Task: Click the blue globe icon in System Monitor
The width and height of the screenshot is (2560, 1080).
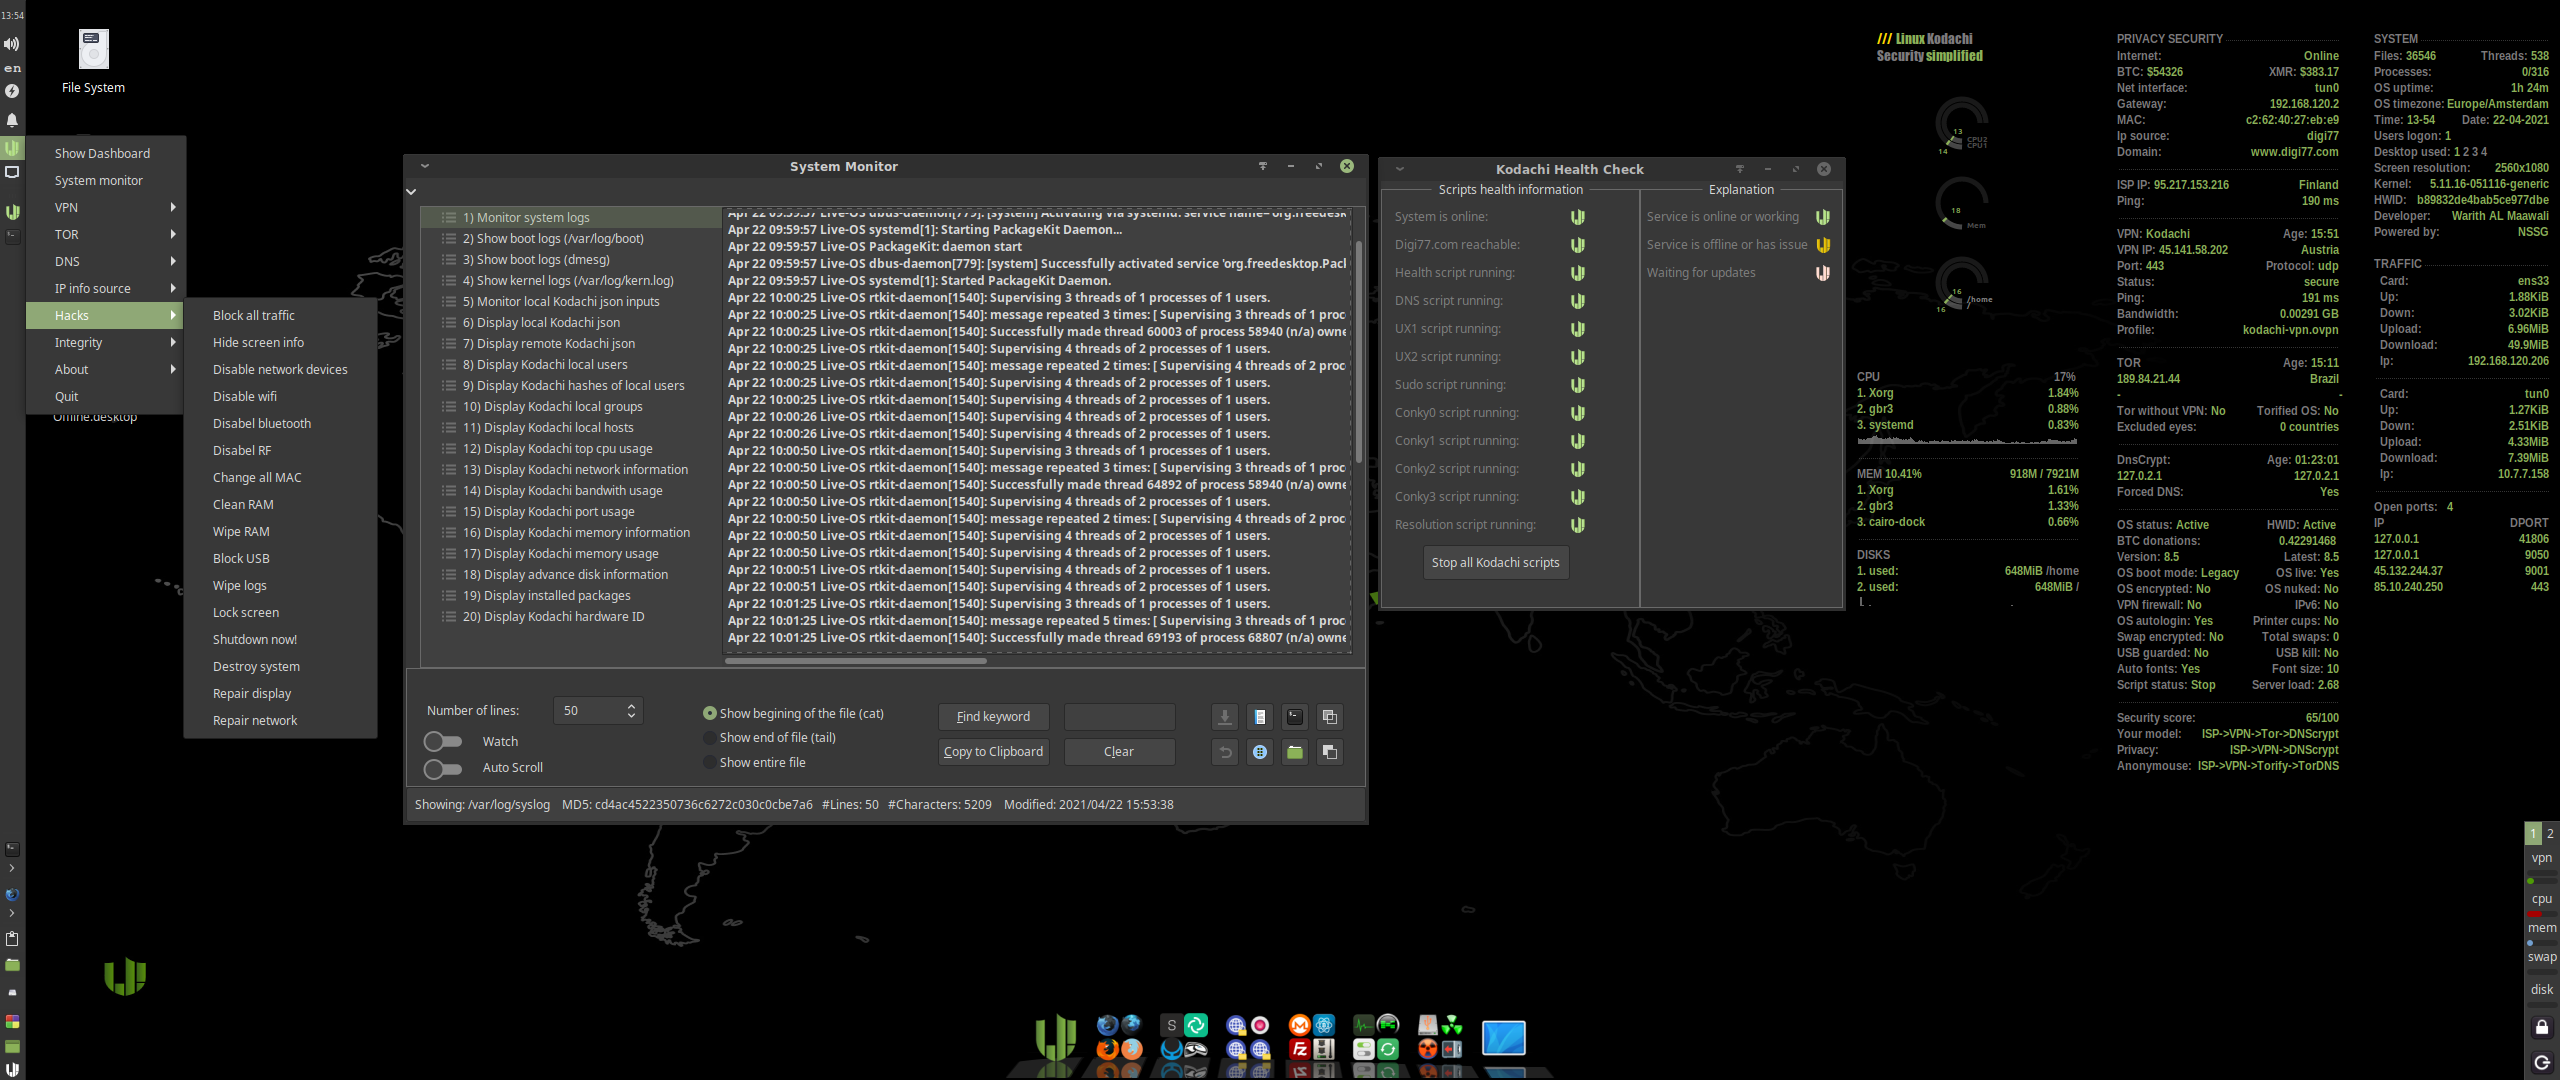Action: (1260, 752)
